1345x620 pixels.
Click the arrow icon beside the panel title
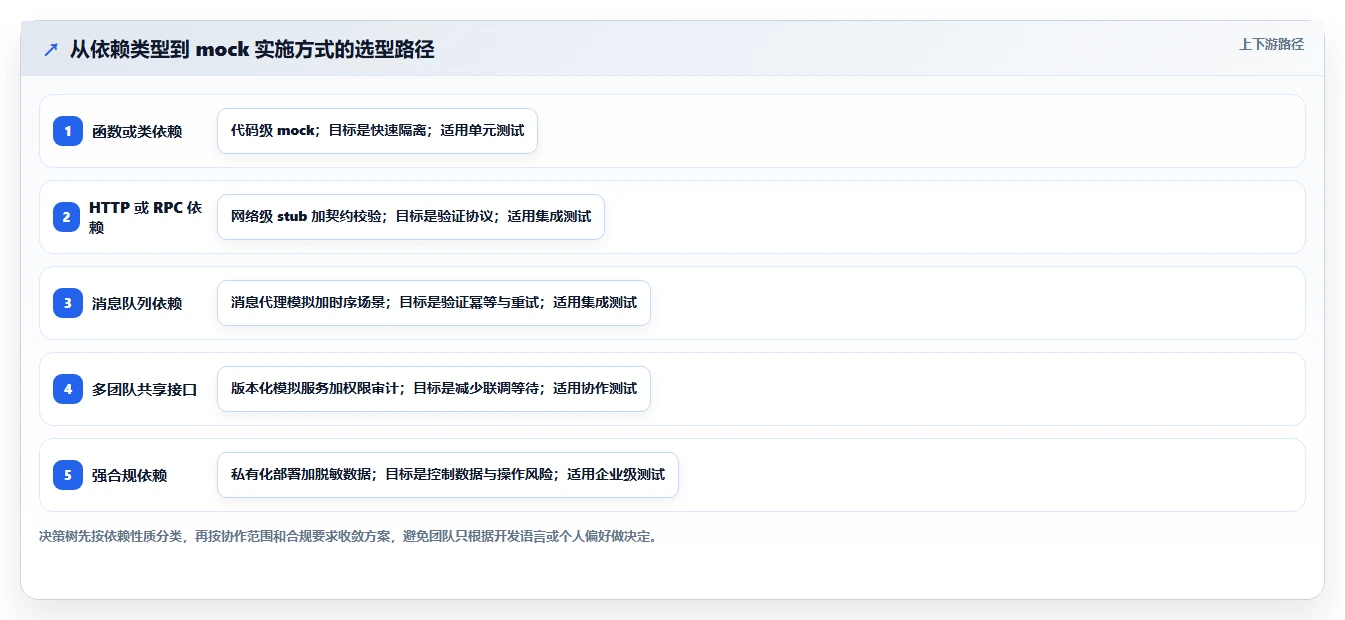pyautogui.click(x=51, y=50)
